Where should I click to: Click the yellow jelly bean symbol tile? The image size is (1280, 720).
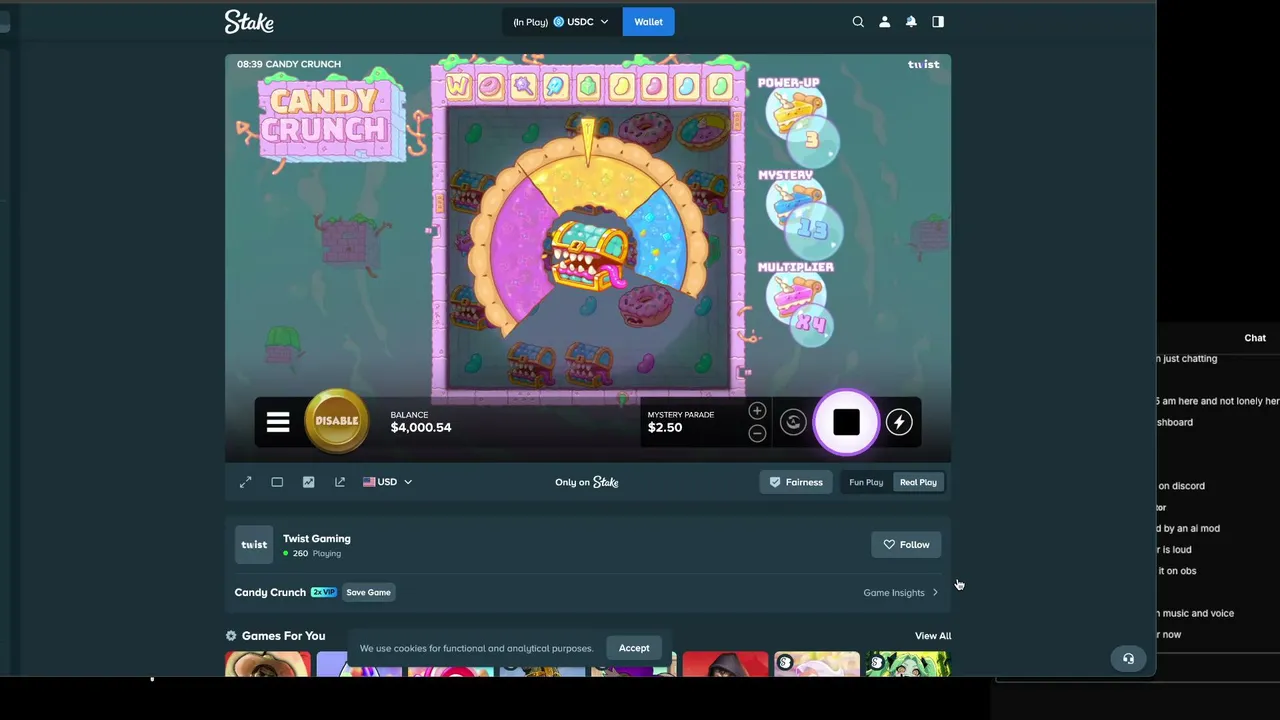(621, 87)
